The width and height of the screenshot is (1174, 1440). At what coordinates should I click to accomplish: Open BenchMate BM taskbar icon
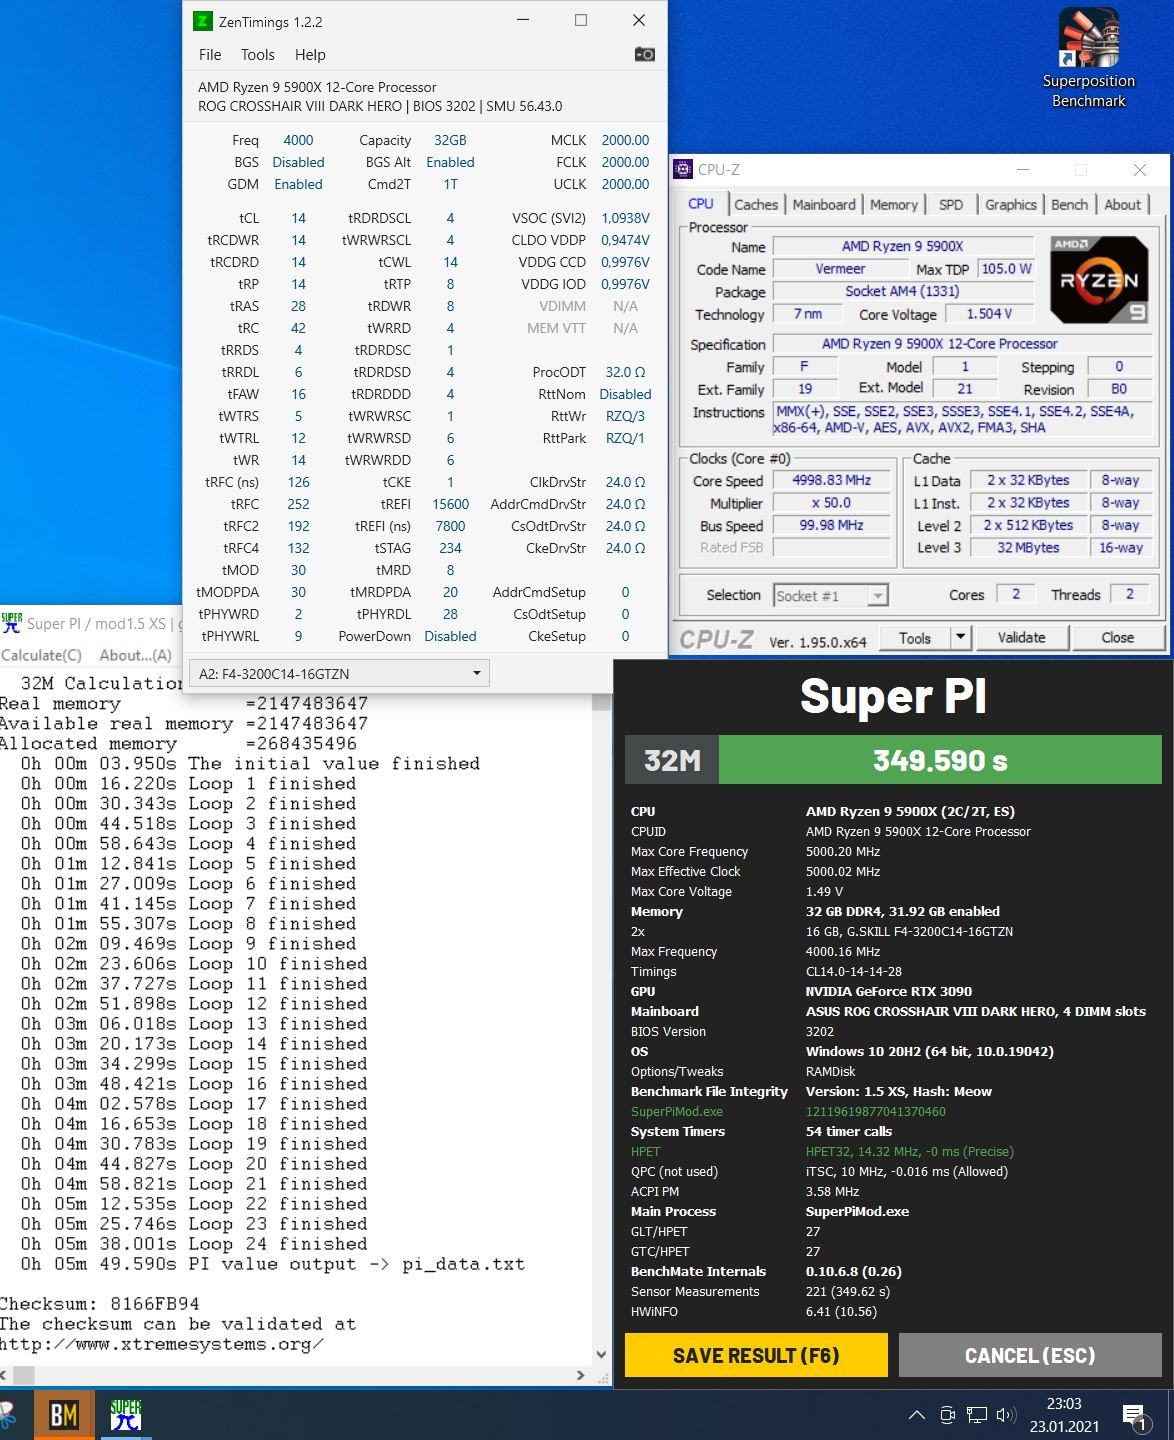tap(64, 1414)
